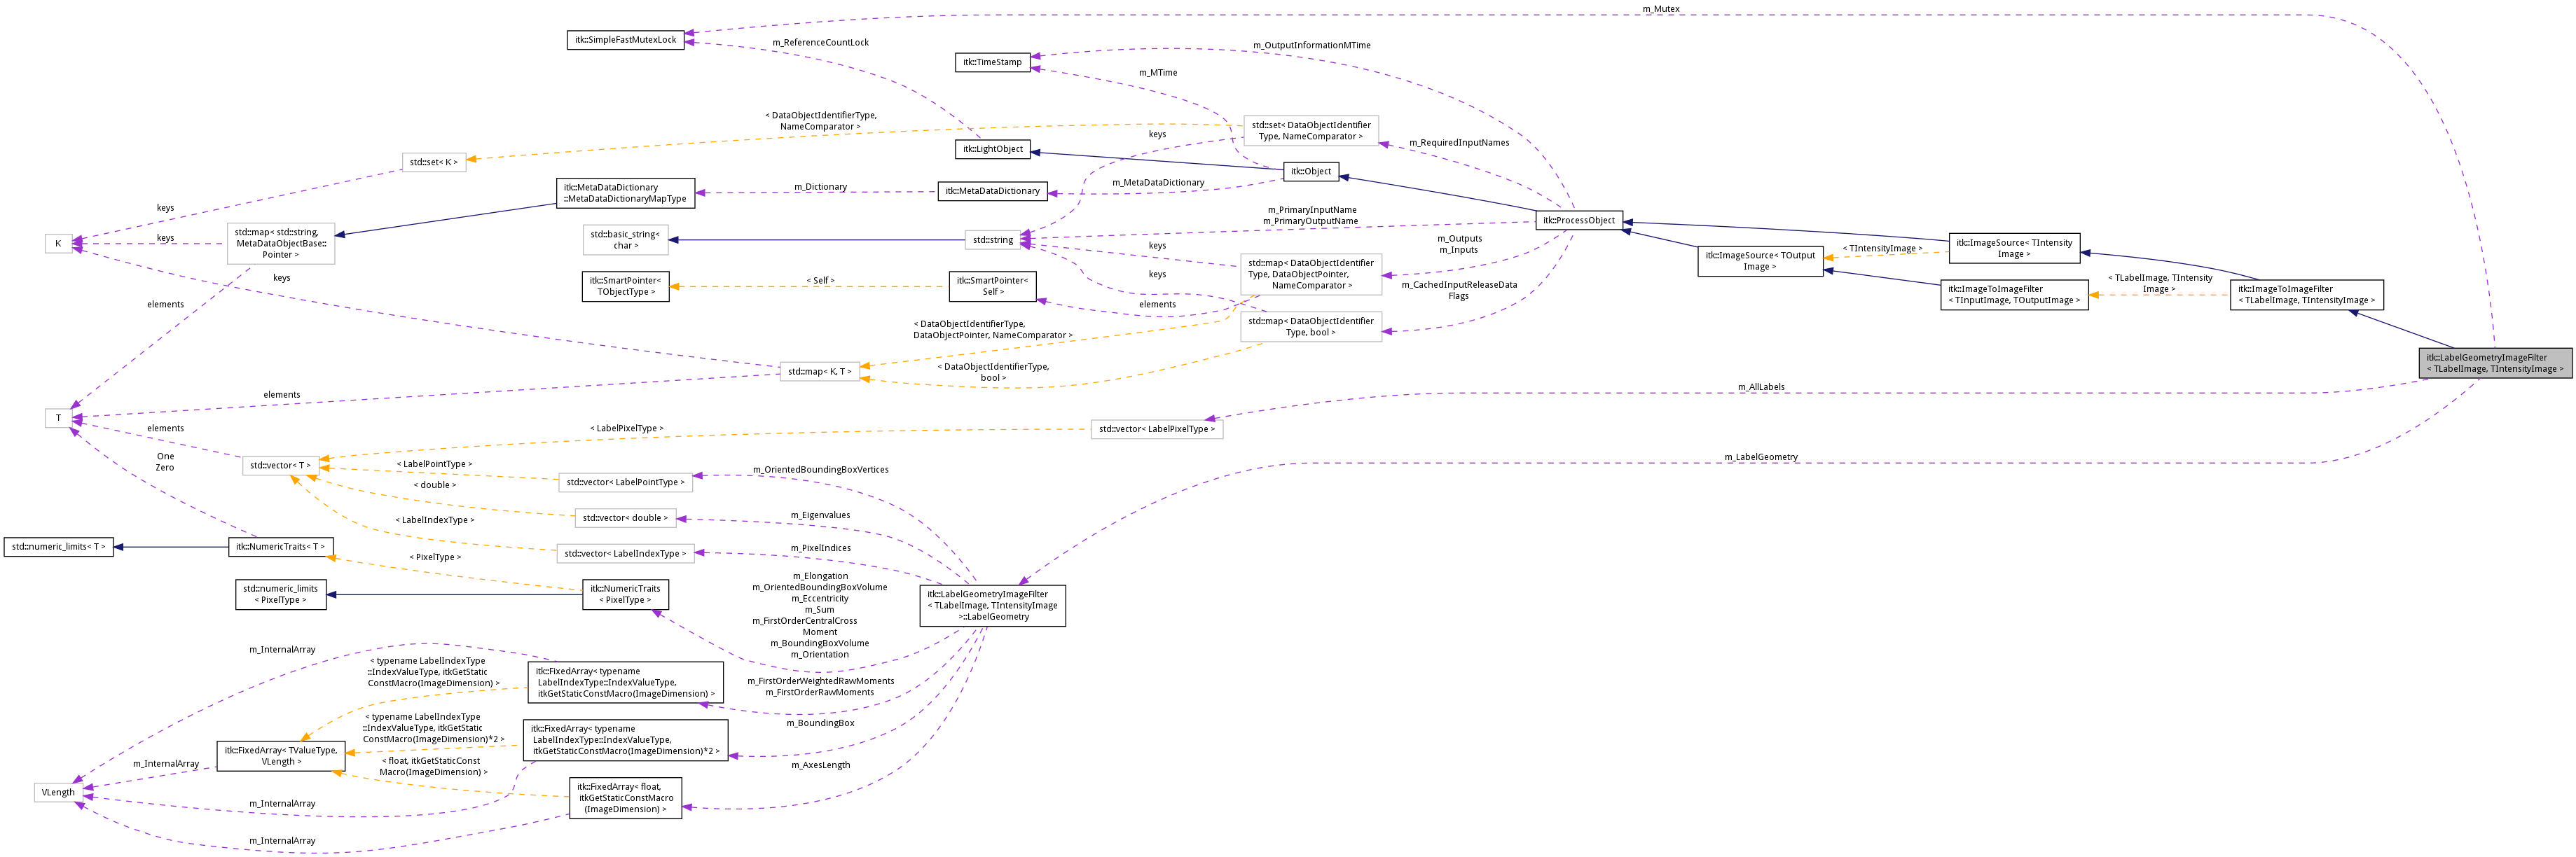2576x857 pixels.
Task: Select the m_Eigenvalues edge label
Action: pyautogui.click(x=820, y=515)
